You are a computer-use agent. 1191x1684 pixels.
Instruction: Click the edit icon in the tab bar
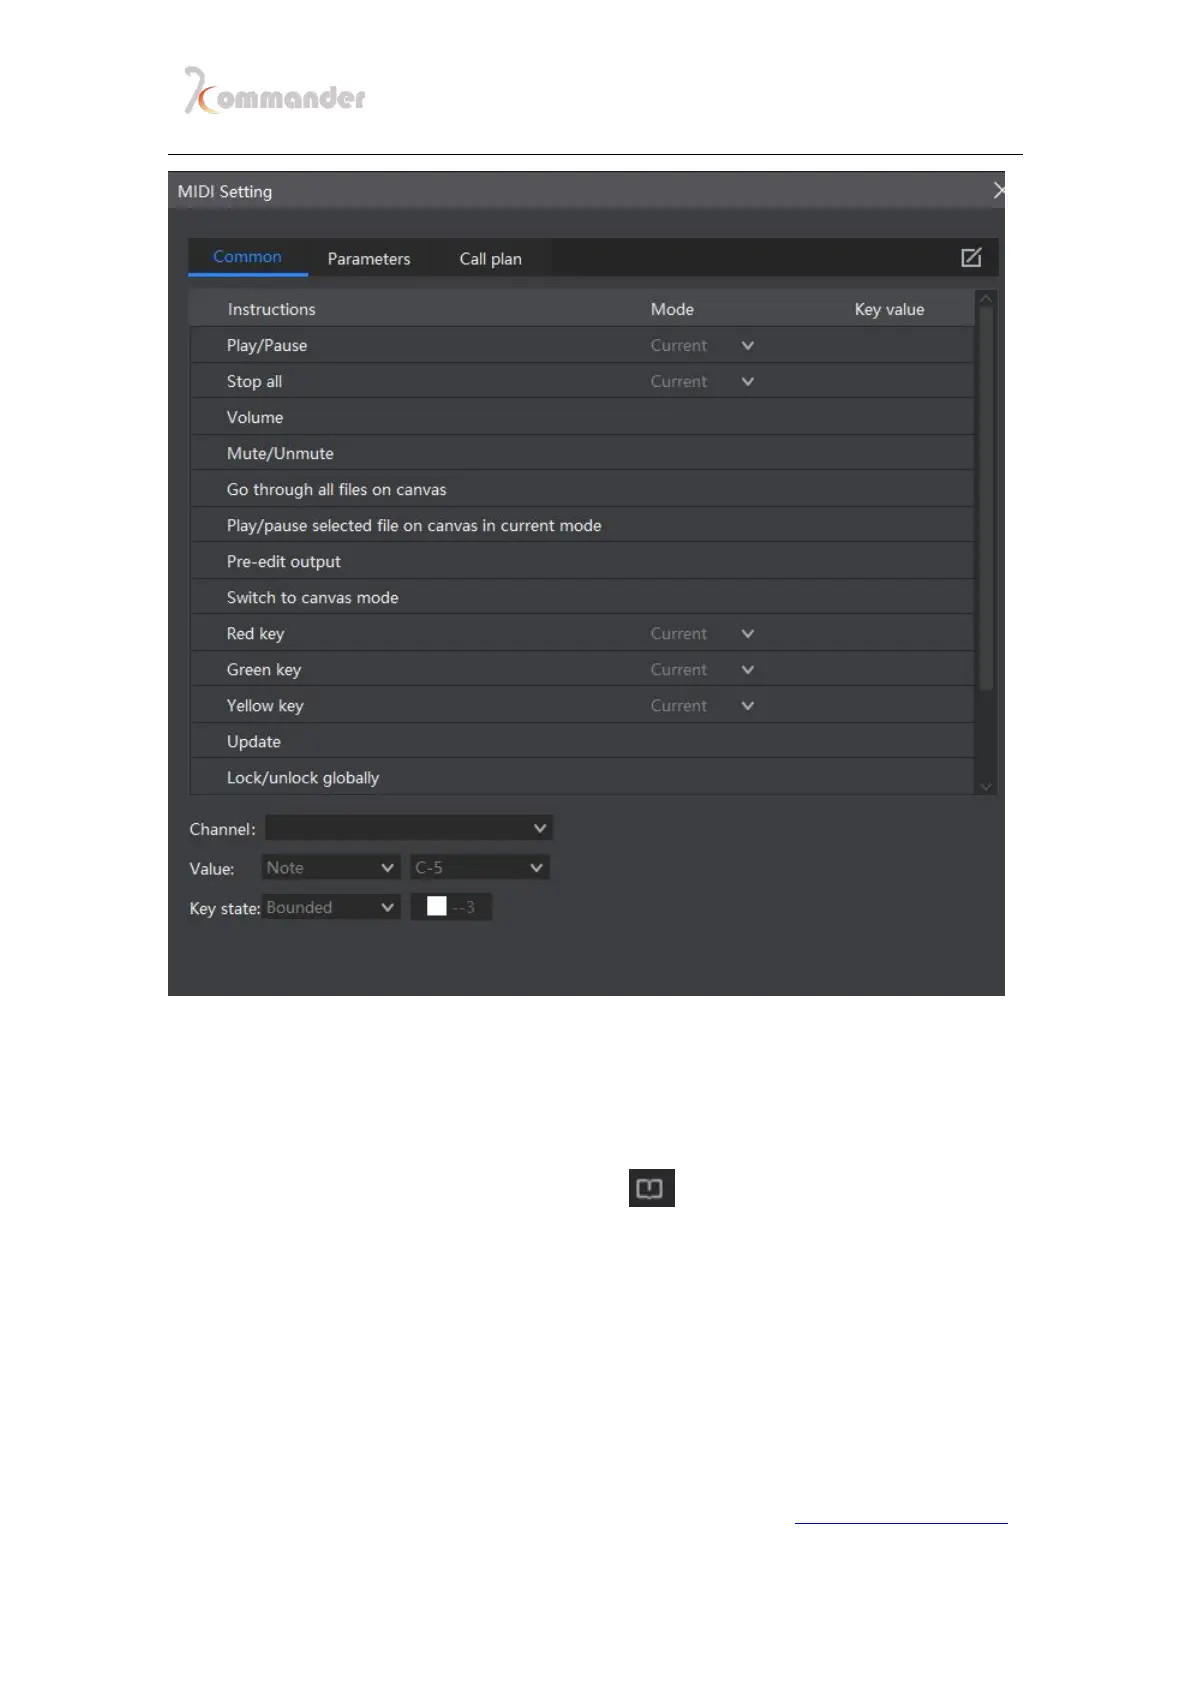(x=971, y=258)
